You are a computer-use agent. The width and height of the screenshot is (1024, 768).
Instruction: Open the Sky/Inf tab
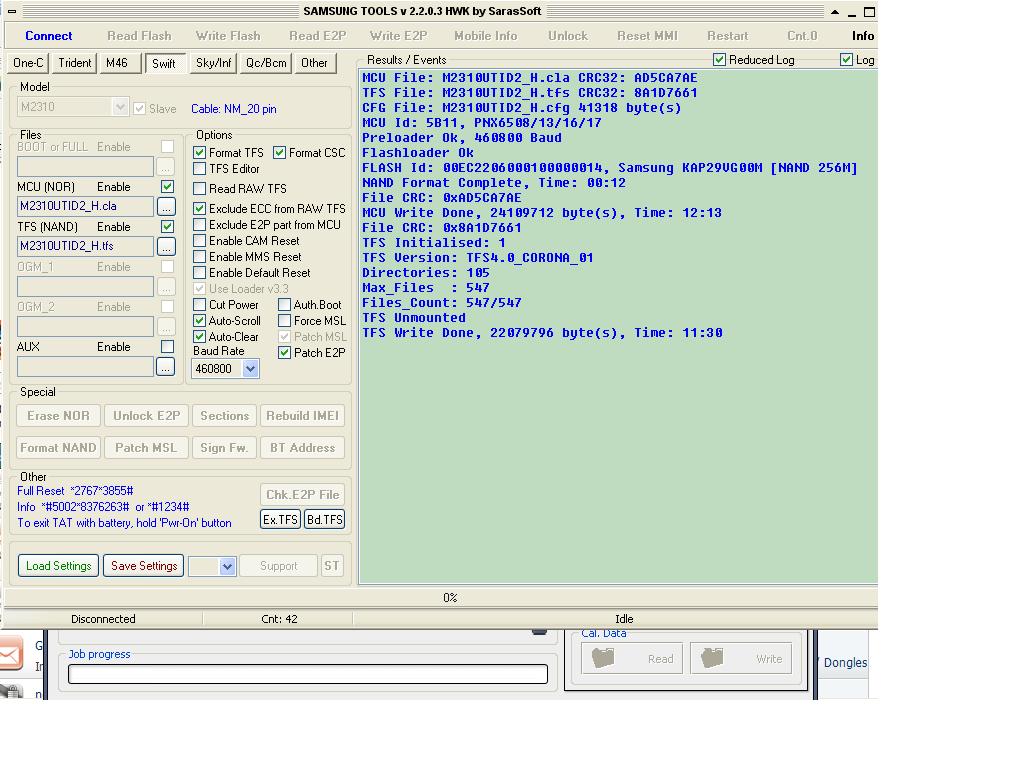tap(214, 63)
